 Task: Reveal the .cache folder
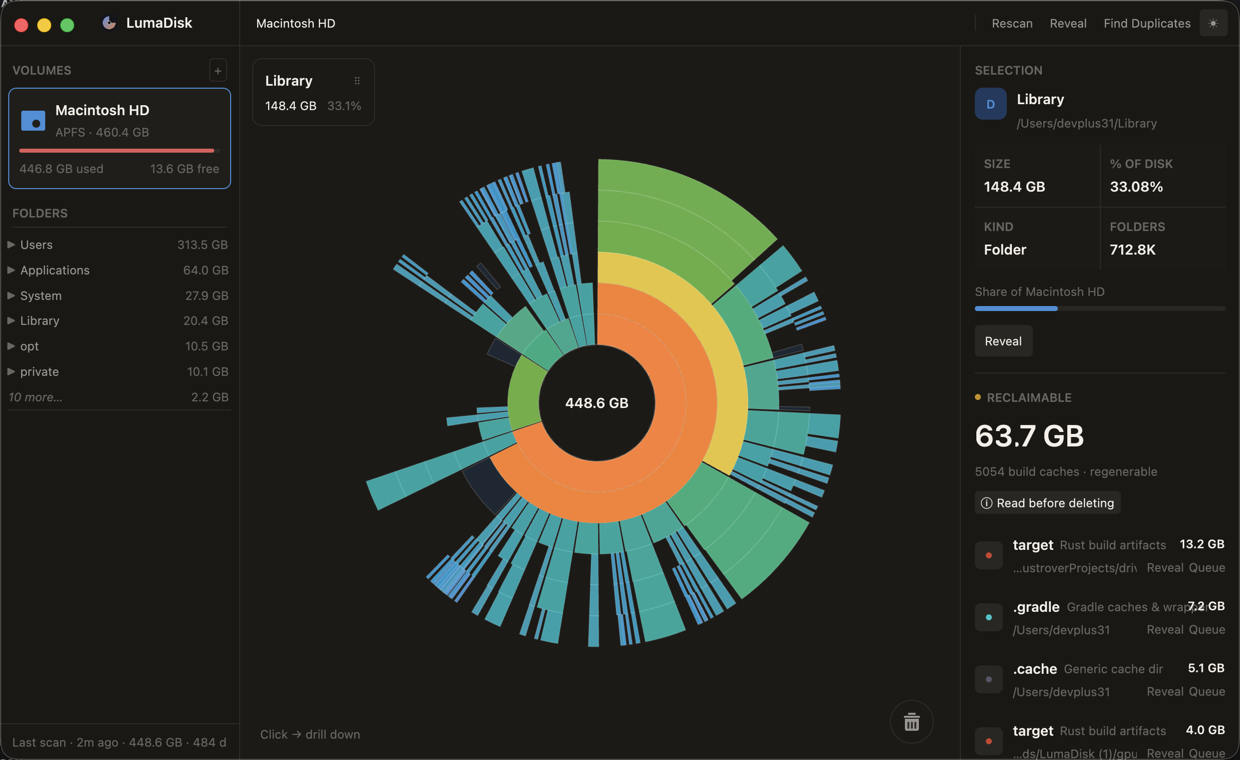pos(1164,692)
